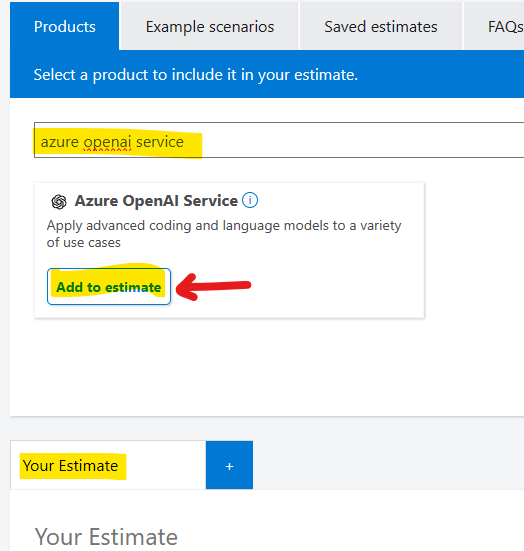
Task: Focus the product search box
Action: tap(279, 140)
